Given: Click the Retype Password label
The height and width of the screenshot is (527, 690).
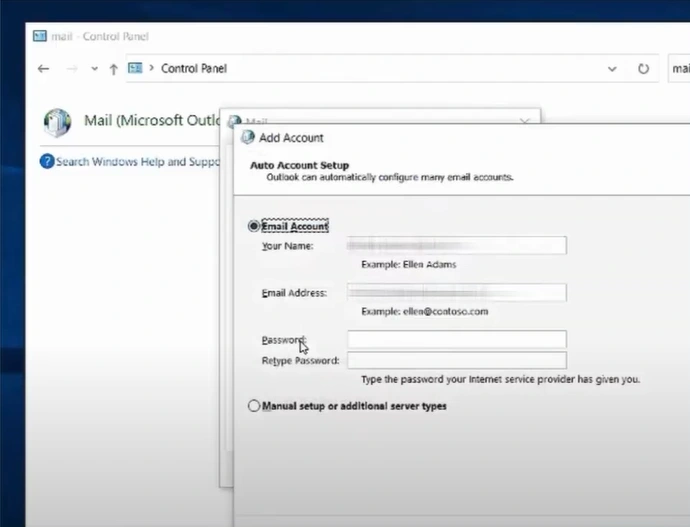Looking at the screenshot, I should pos(301,361).
